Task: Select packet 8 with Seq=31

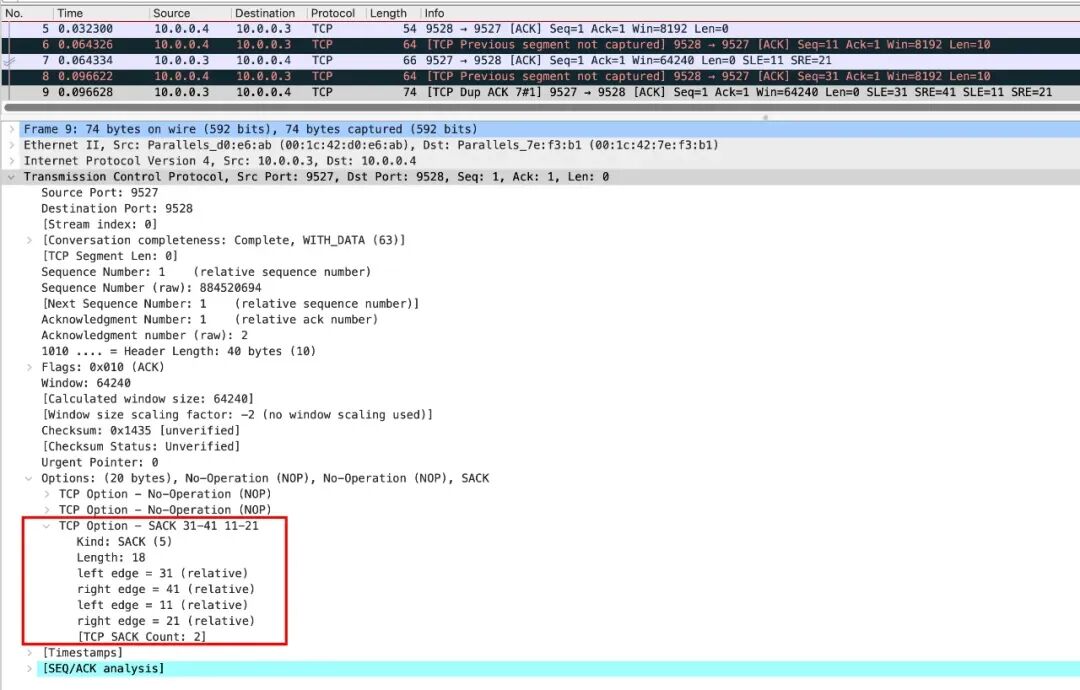Action: click(540, 76)
